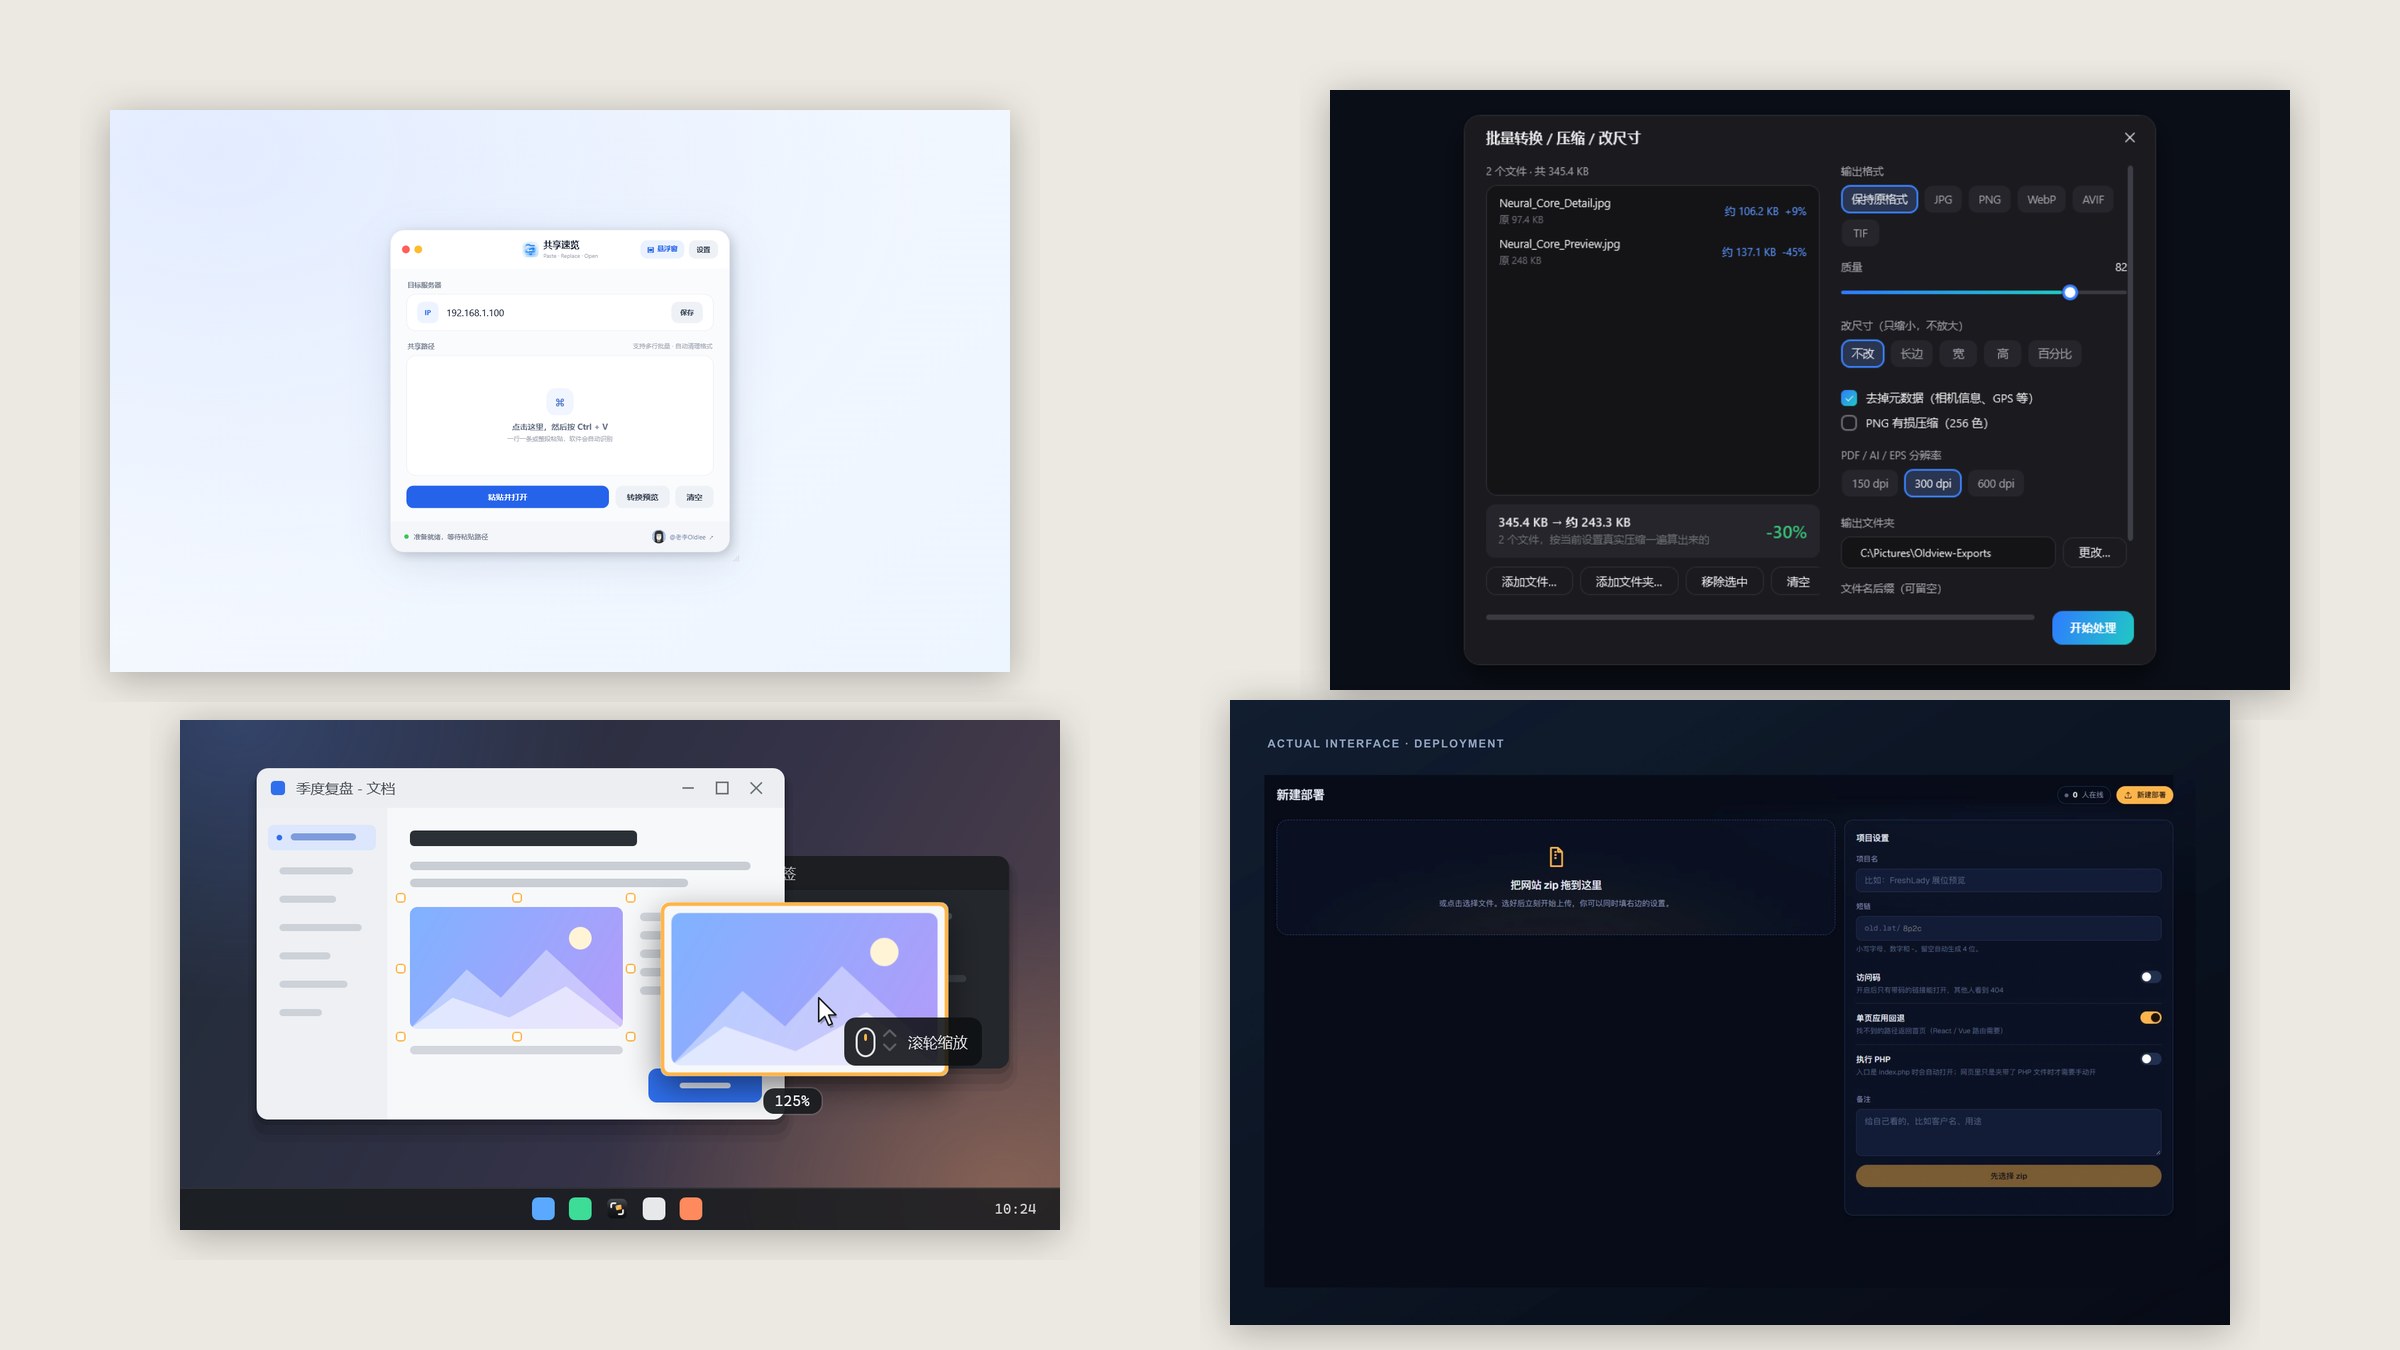Click the 192.168.1.100 server address field
The image size is (2400, 1350).
point(560,313)
